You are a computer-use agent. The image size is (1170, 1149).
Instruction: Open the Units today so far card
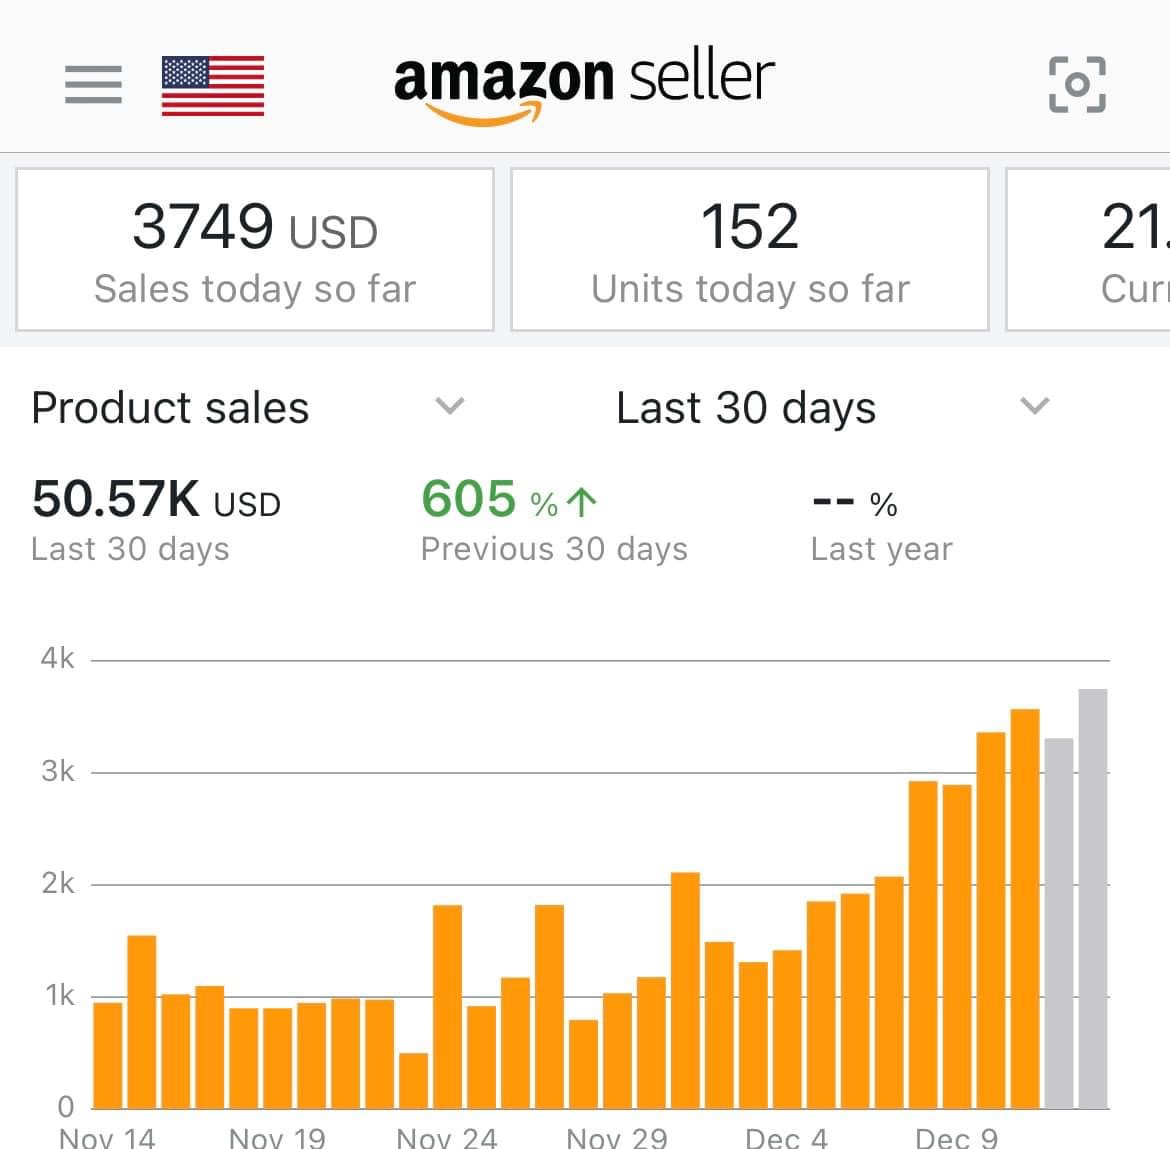750,250
